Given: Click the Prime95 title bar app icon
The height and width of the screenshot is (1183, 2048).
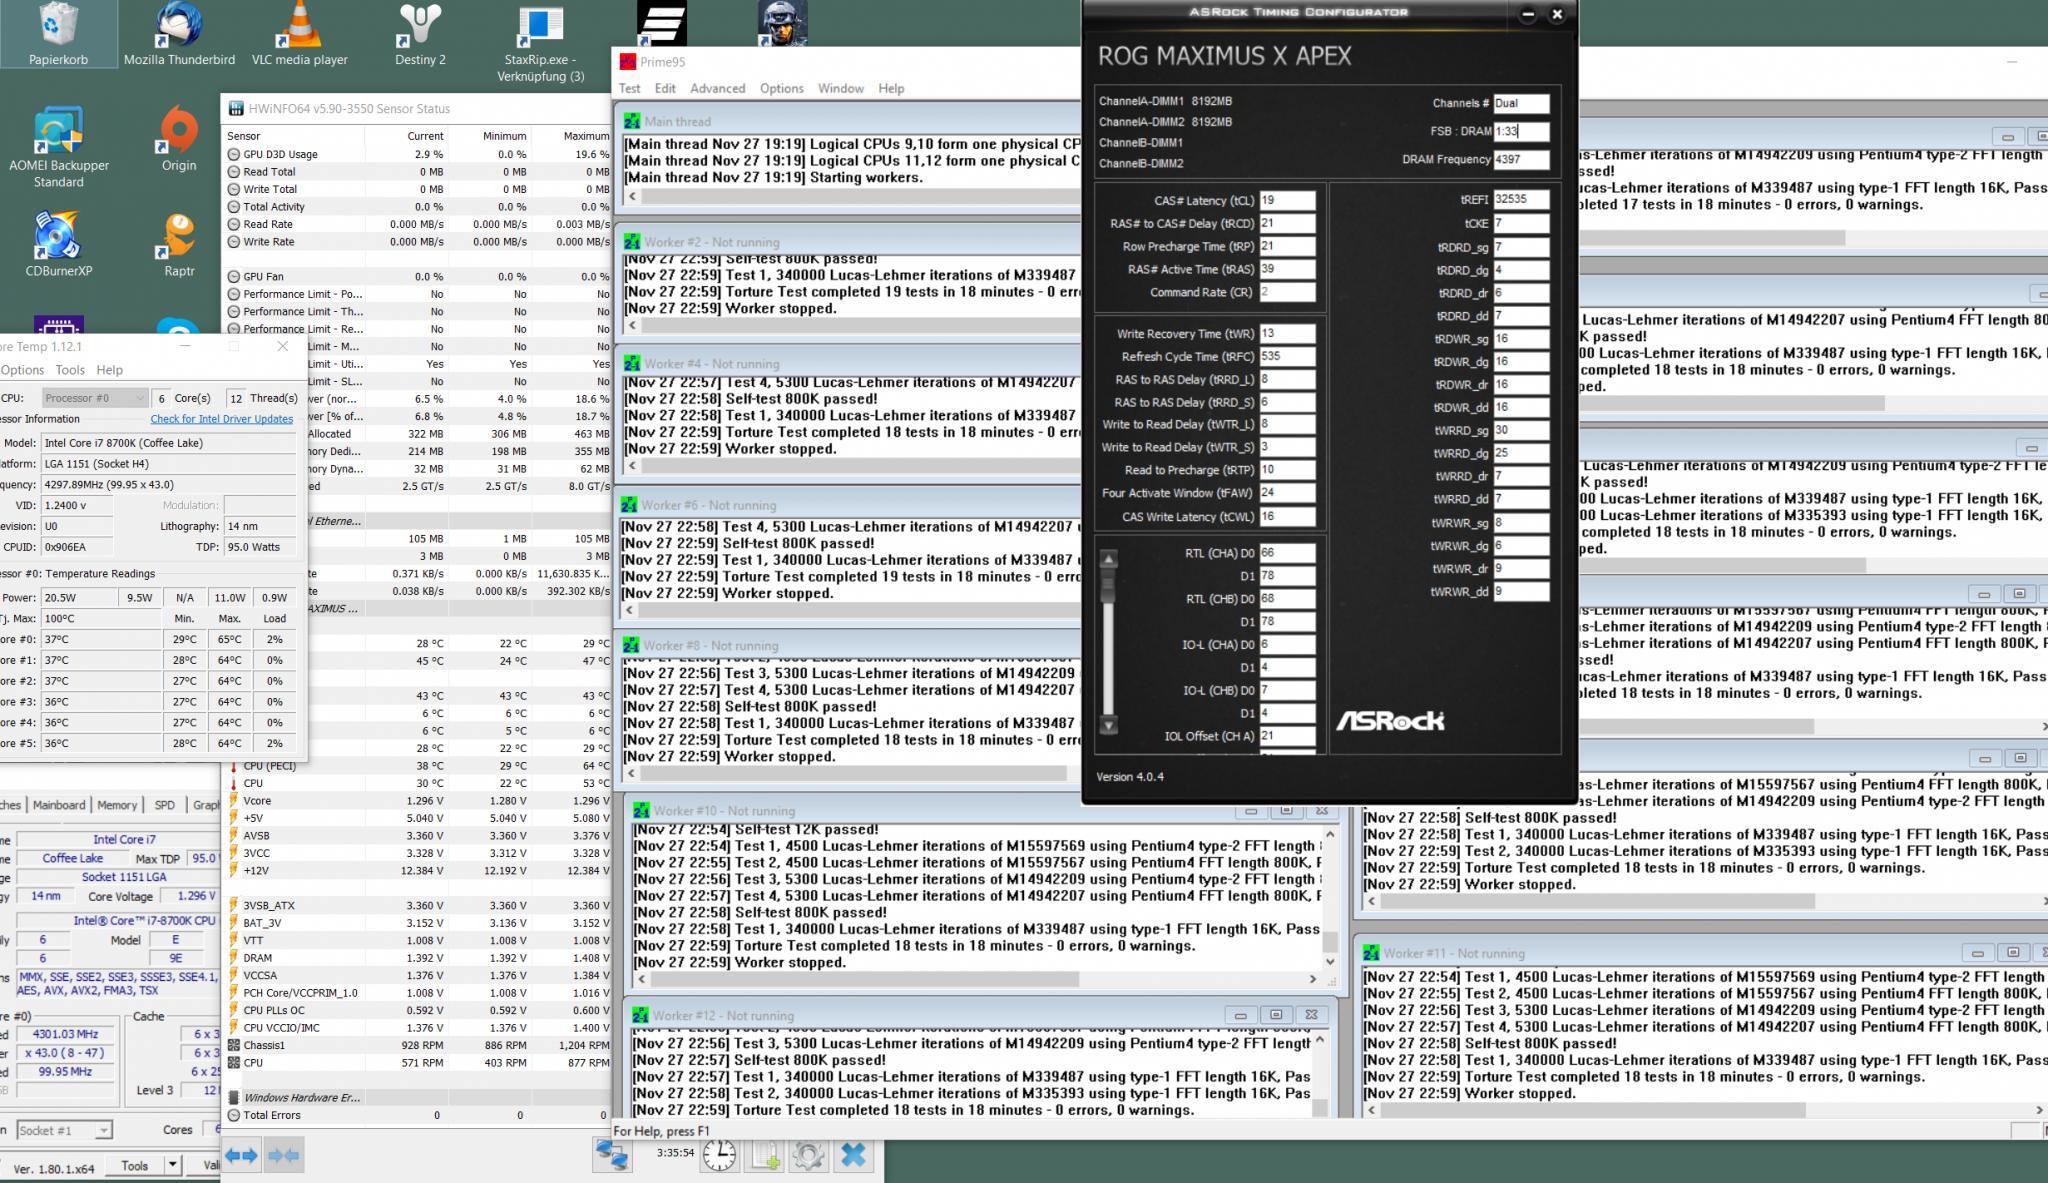Looking at the screenshot, I should (x=627, y=62).
